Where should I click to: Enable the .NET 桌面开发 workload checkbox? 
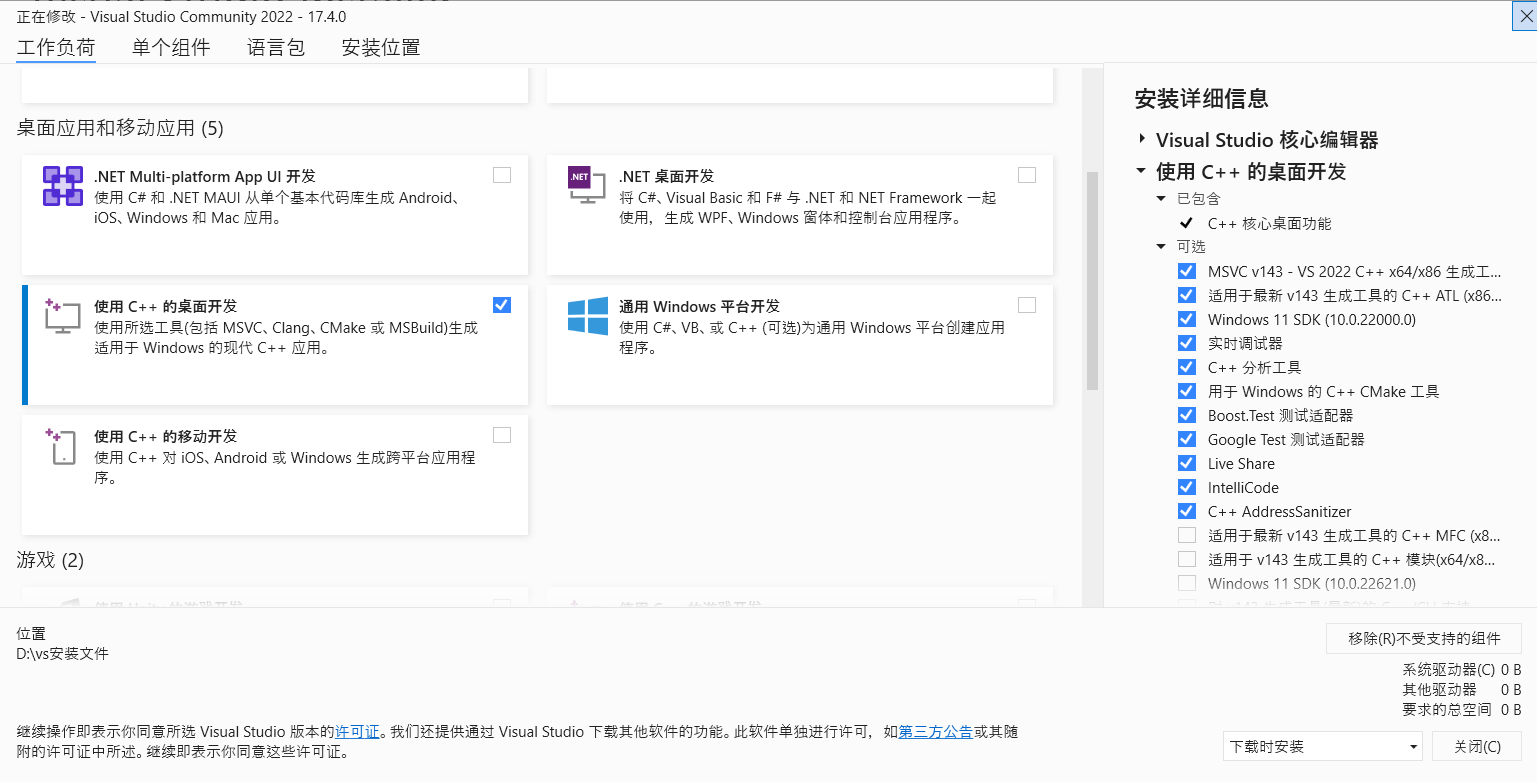tap(1026, 175)
